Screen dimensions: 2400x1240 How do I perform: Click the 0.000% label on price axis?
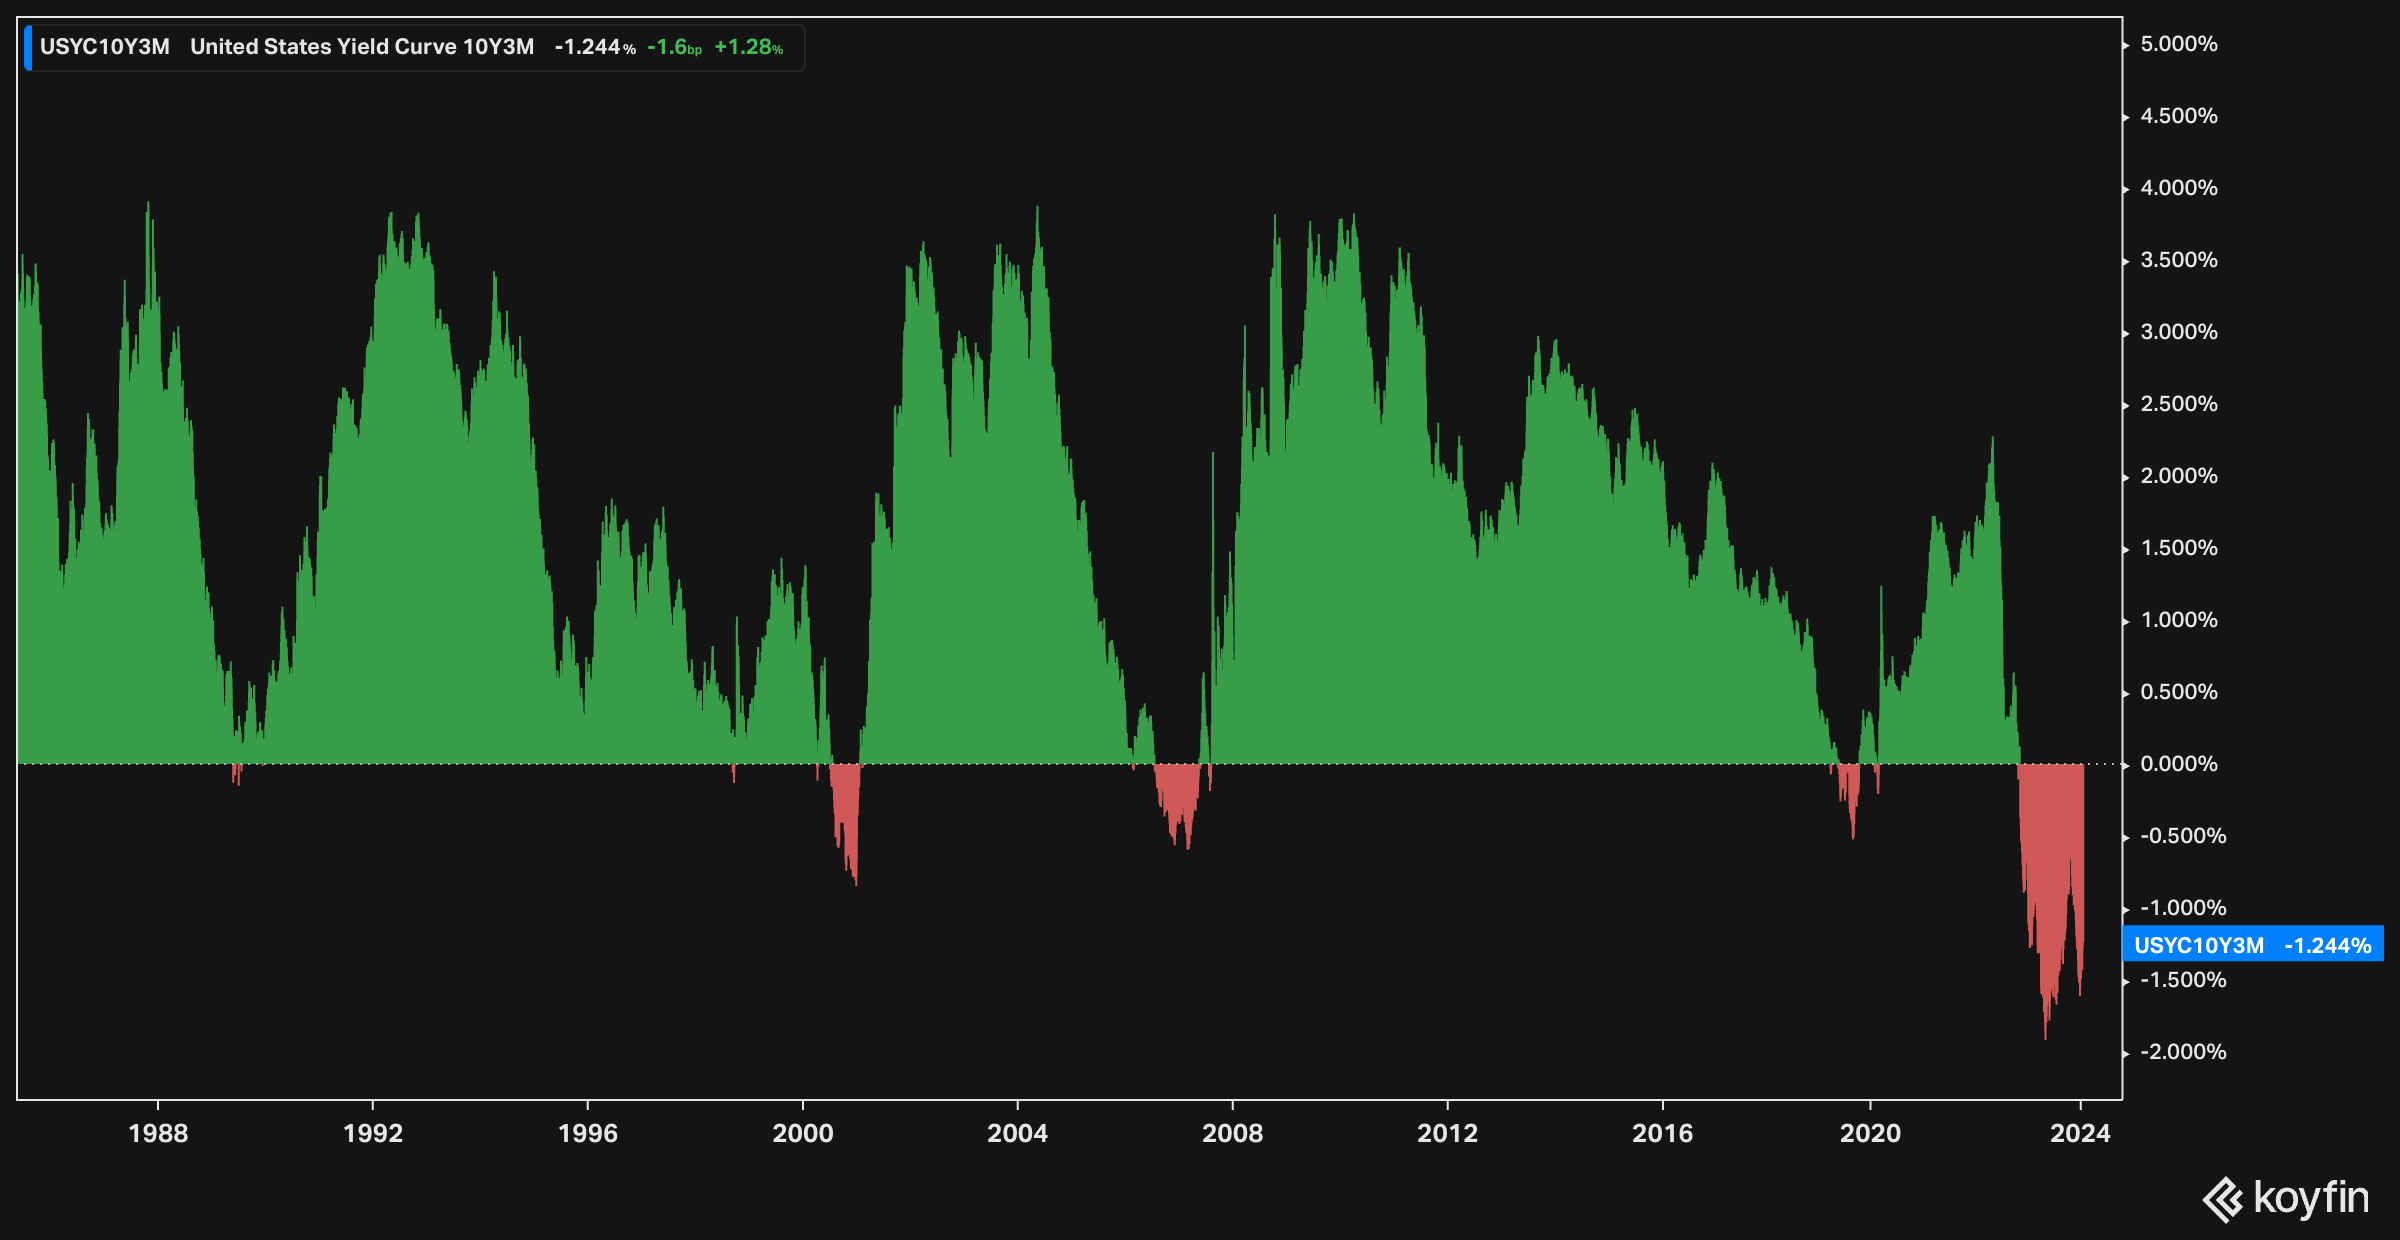pos(2178,764)
